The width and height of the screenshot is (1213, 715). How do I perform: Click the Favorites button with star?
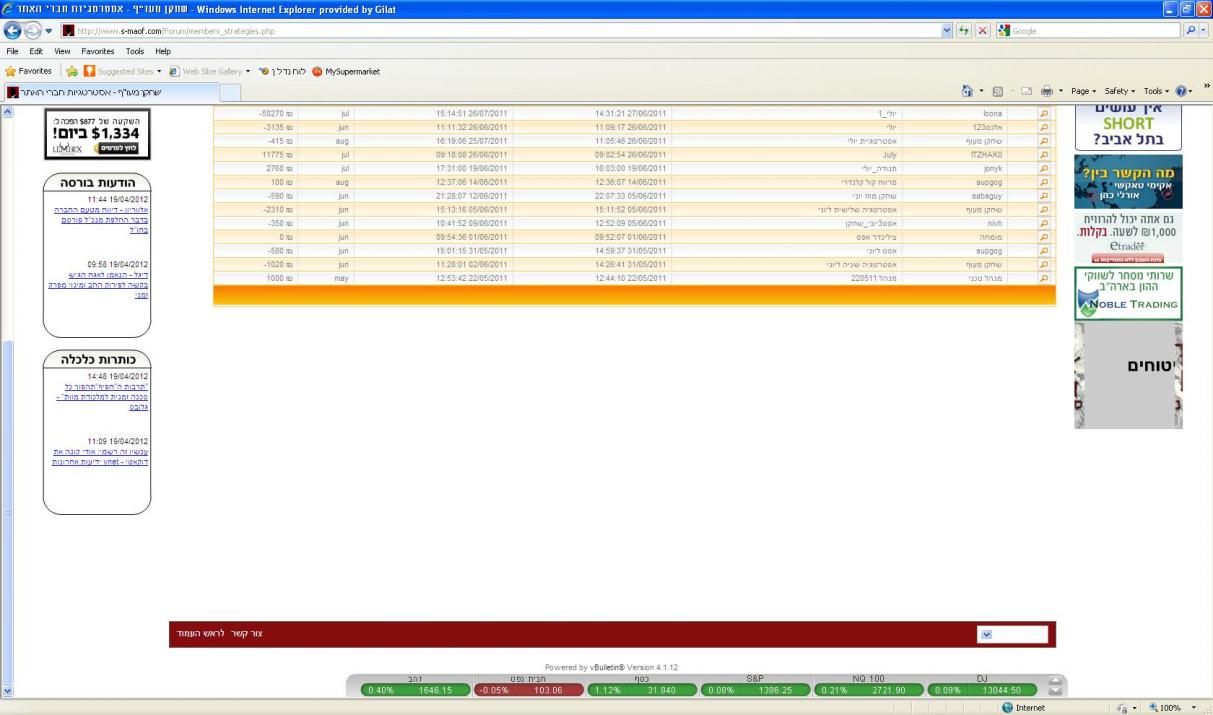29,71
